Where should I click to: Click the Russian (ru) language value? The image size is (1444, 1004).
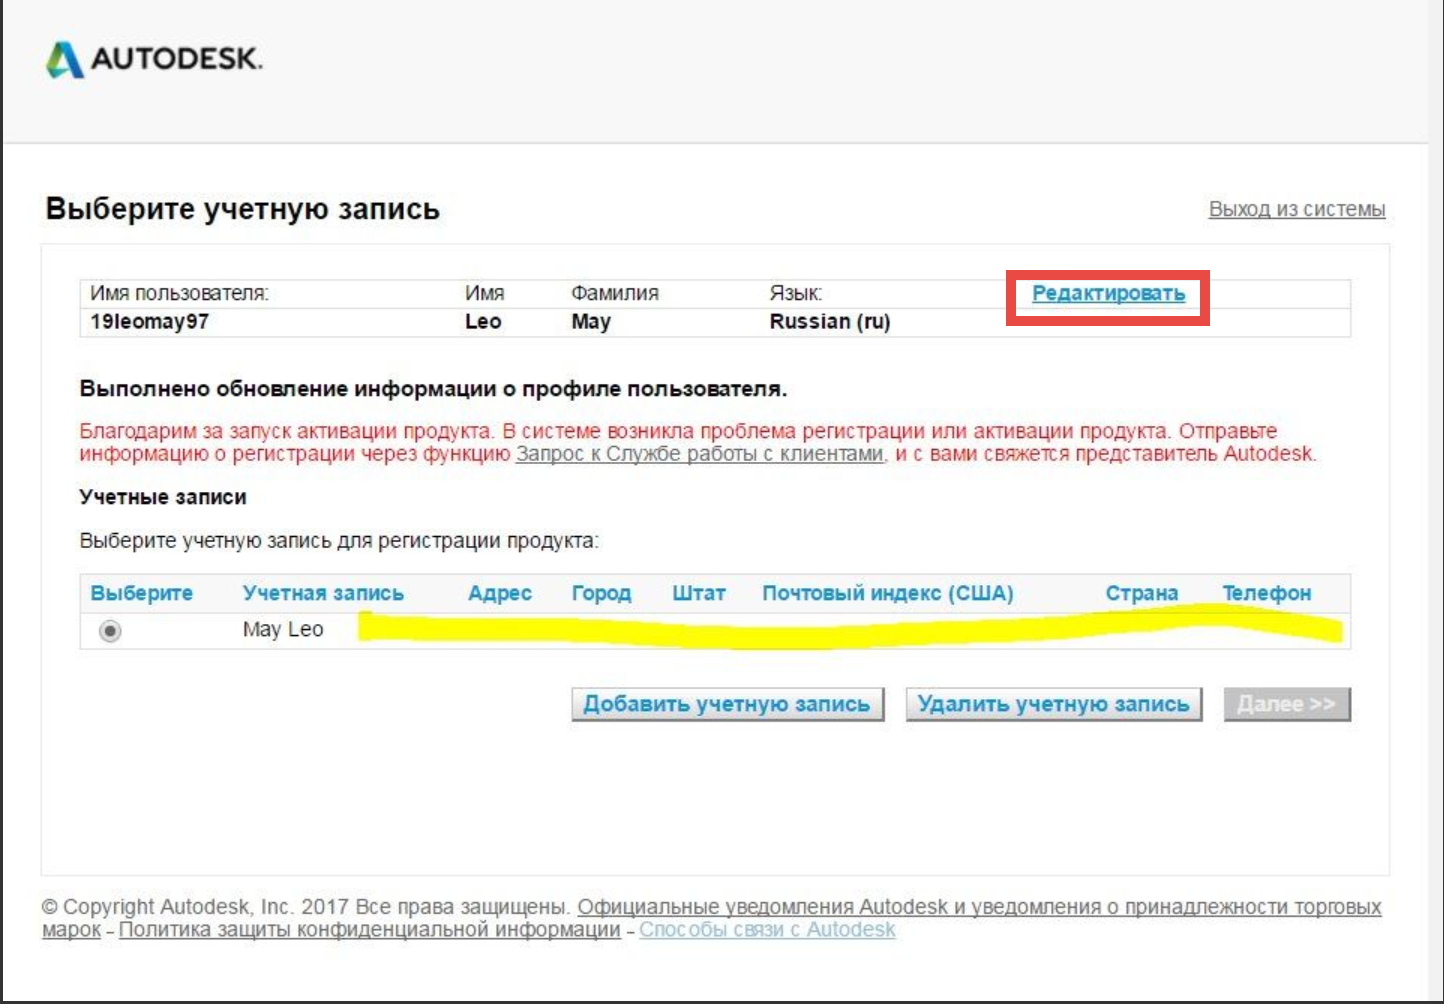[830, 322]
